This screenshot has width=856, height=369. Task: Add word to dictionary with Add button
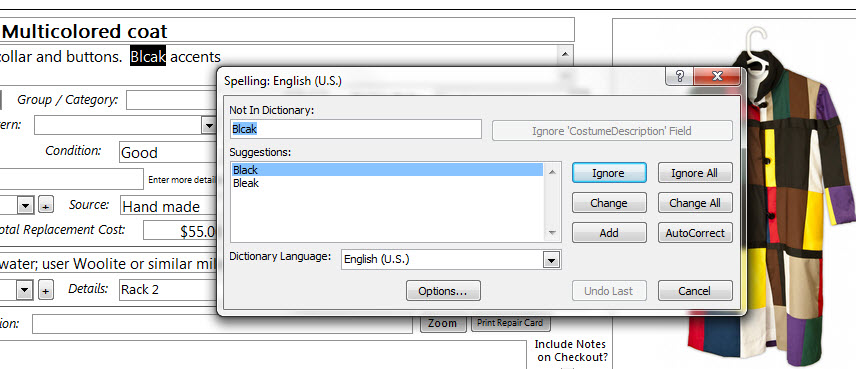[609, 233]
